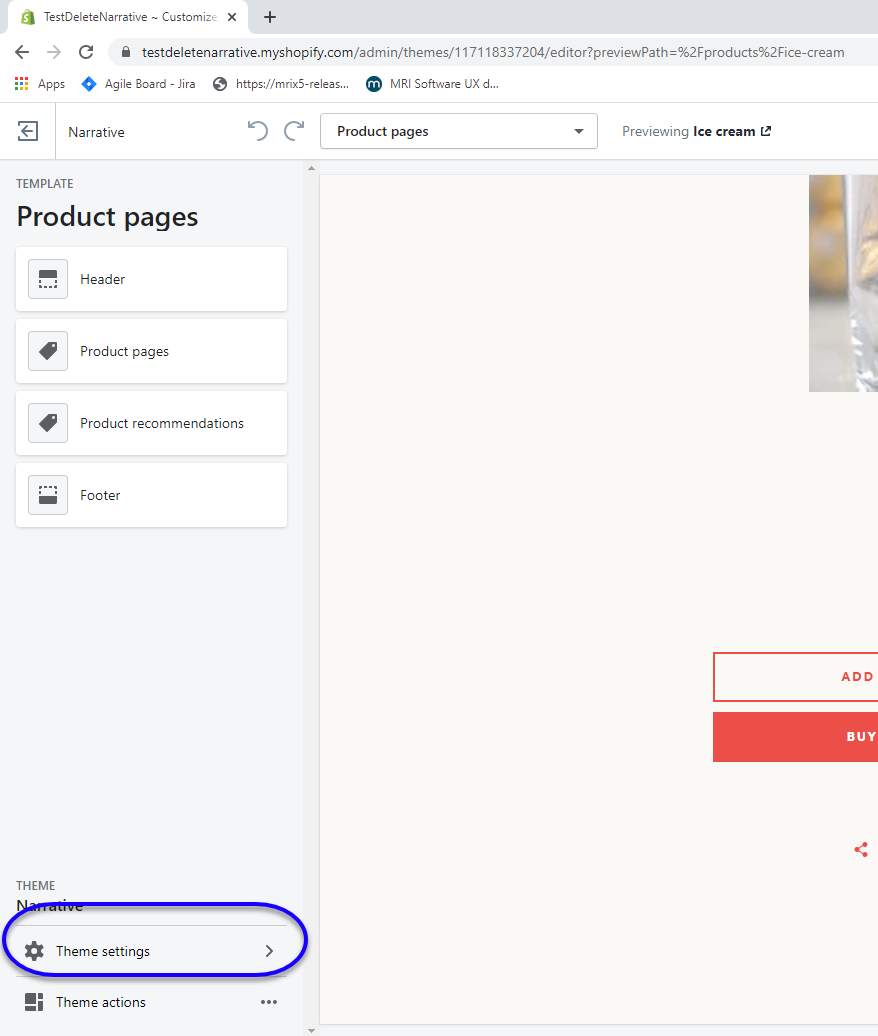
Task: Open the https://mrix5-releas bookmark
Action: click(x=281, y=84)
